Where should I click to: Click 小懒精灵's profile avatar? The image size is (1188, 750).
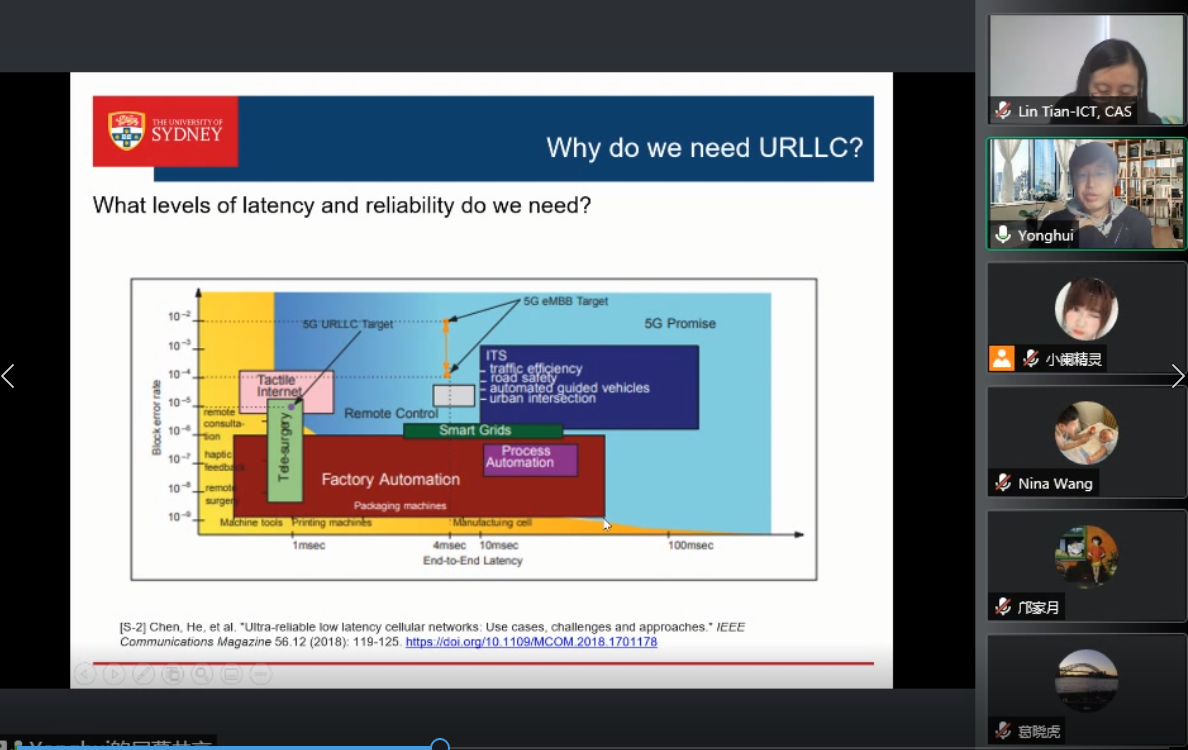click(1086, 309)
